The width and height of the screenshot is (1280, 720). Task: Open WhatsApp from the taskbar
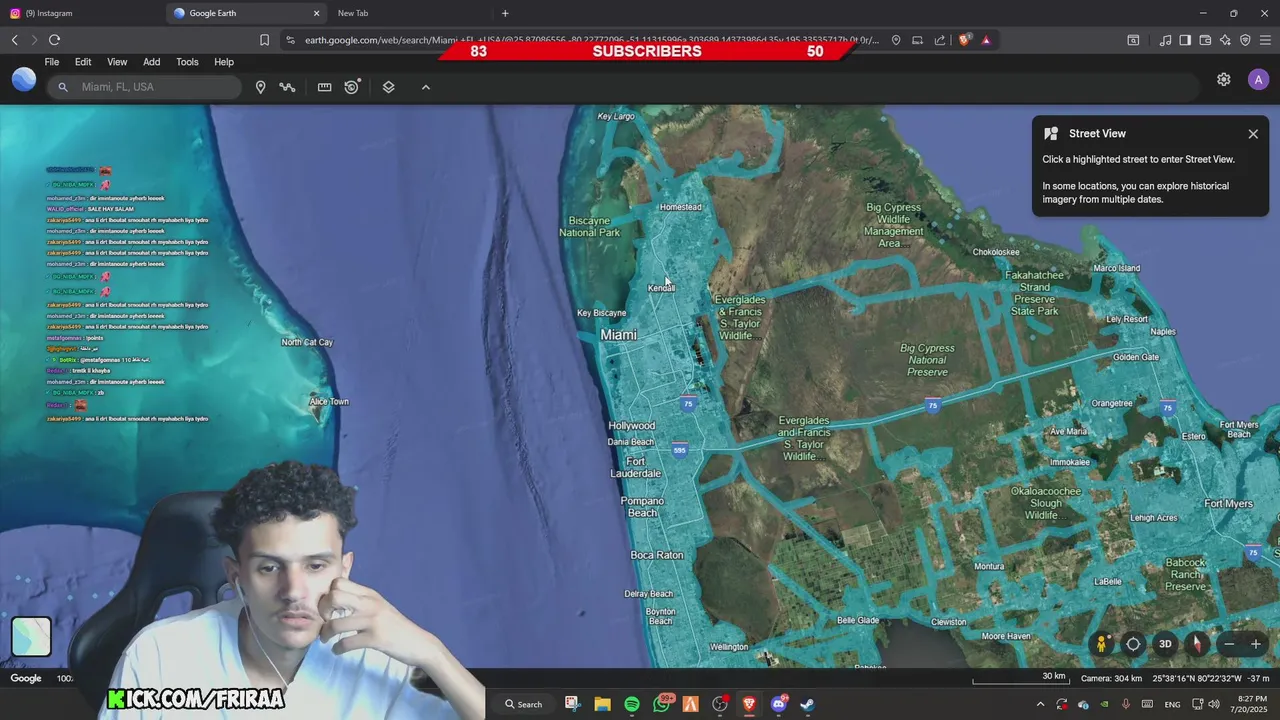pyautogui.click(x=661, y=704)
